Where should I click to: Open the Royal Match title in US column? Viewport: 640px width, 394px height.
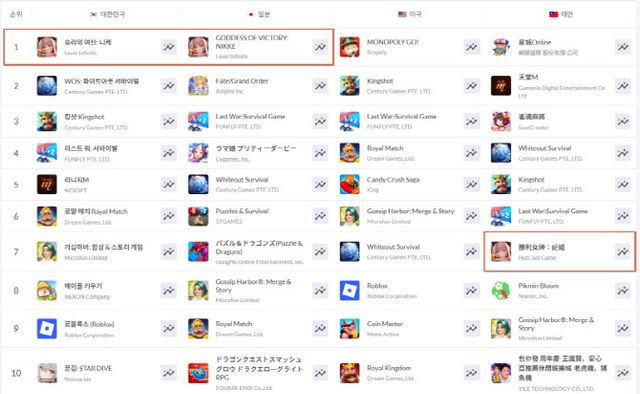pos(385,148)
